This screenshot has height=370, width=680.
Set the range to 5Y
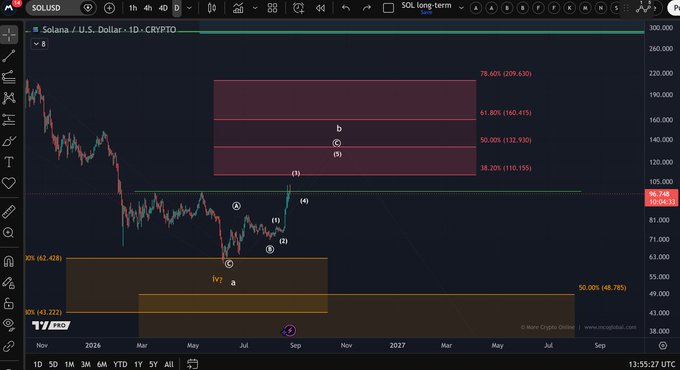pyautogui.click(x=153, y=364)
